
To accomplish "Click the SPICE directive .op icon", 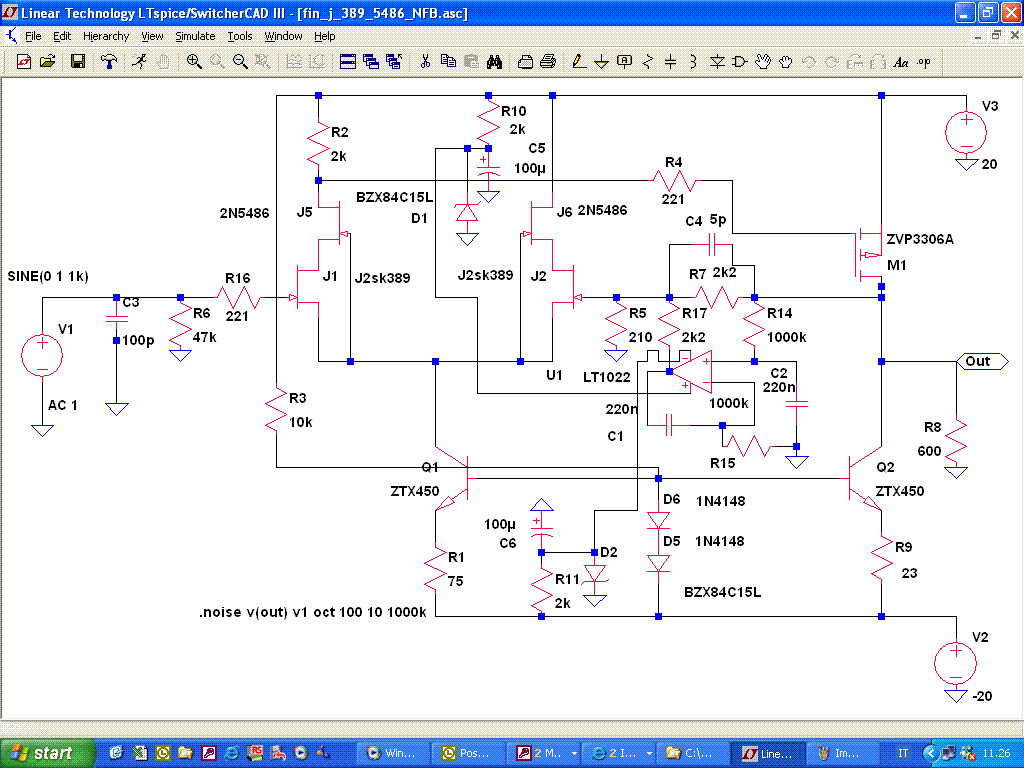I will click(x=923, y=62).
